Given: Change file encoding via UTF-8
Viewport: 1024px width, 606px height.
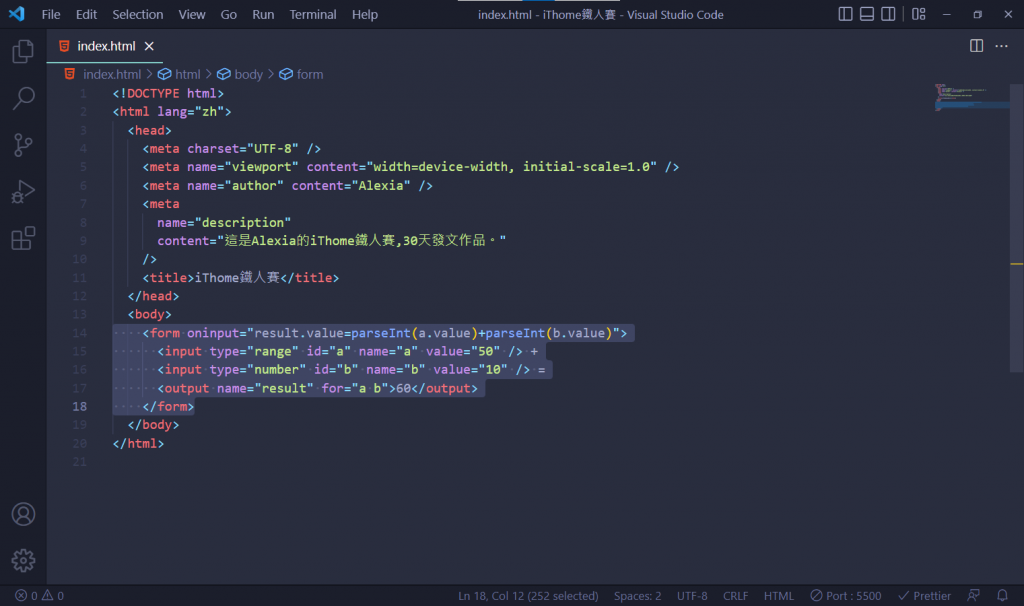Looking at the screenshot, I should pyautogui.click(x=692, y=596).
